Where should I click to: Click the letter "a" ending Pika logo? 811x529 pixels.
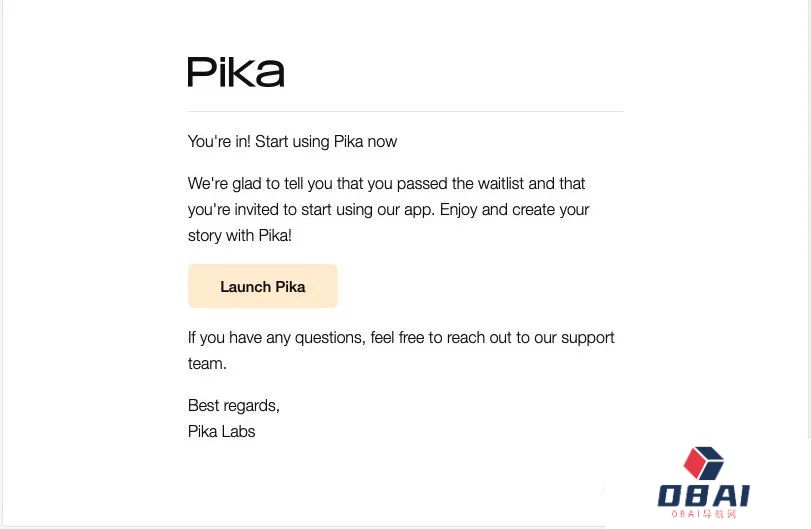271,75
